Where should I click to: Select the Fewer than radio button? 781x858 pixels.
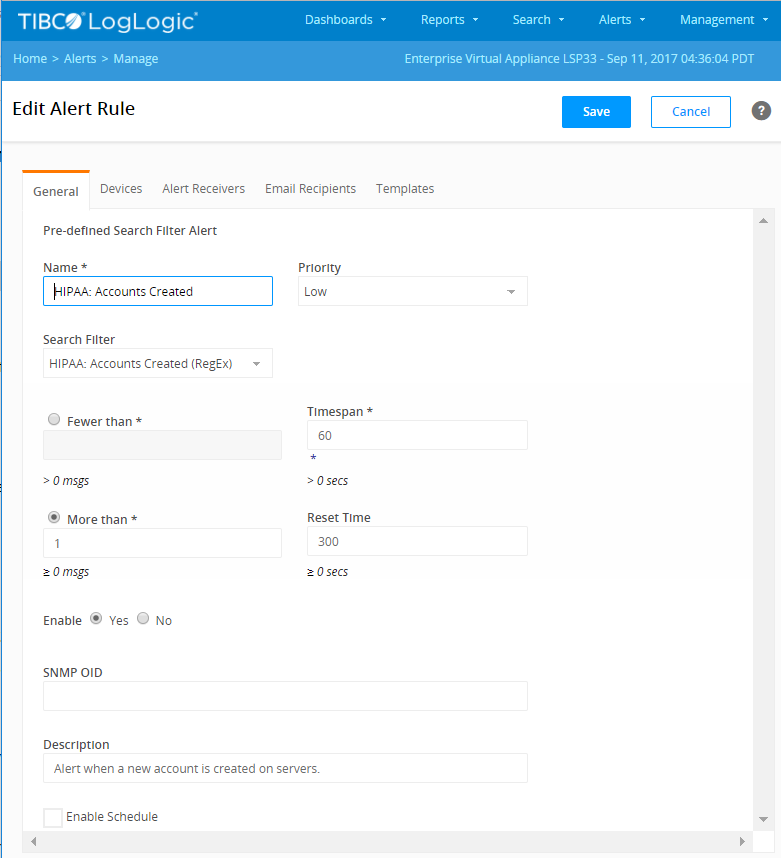(x=54, y=420)
